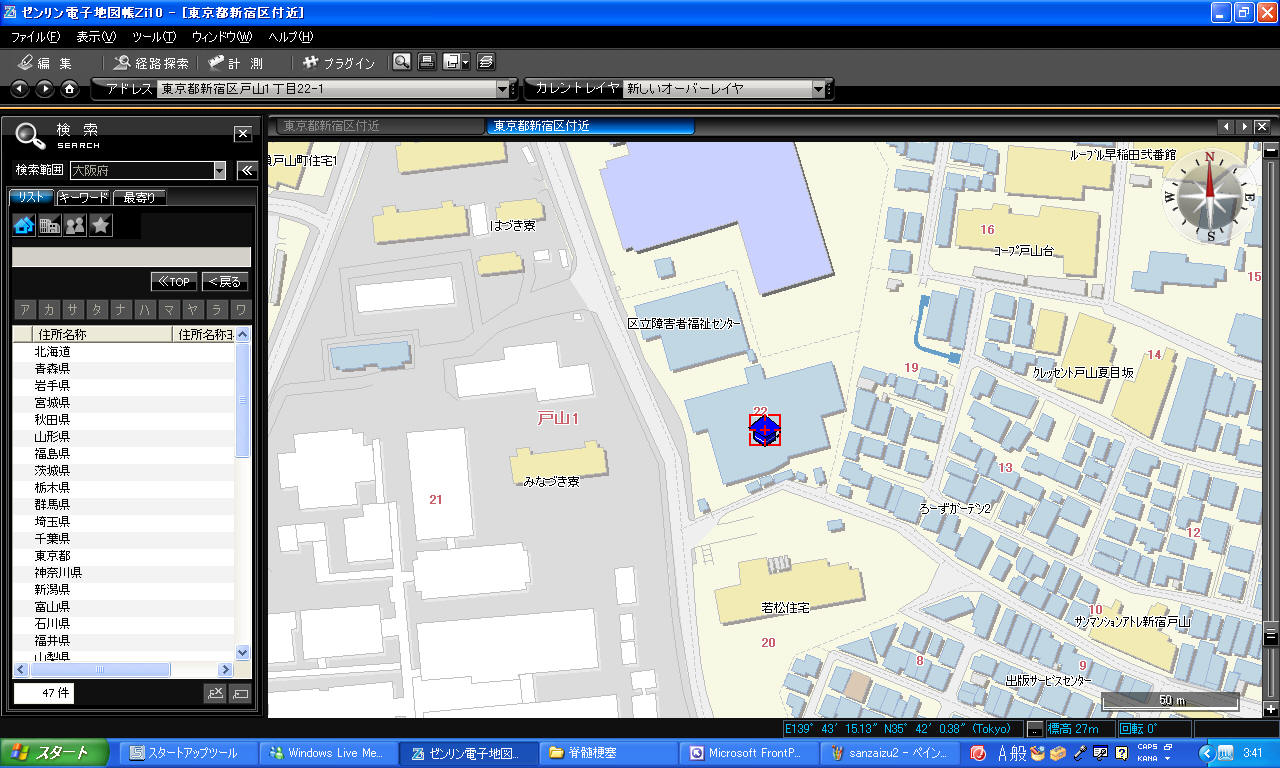
Task: Click the print icon in toolbar
Action: 427,62
